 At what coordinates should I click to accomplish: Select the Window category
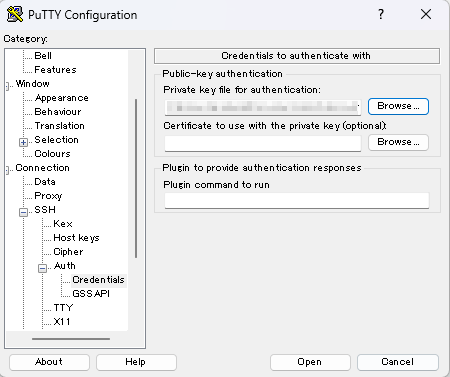(32, 84)
